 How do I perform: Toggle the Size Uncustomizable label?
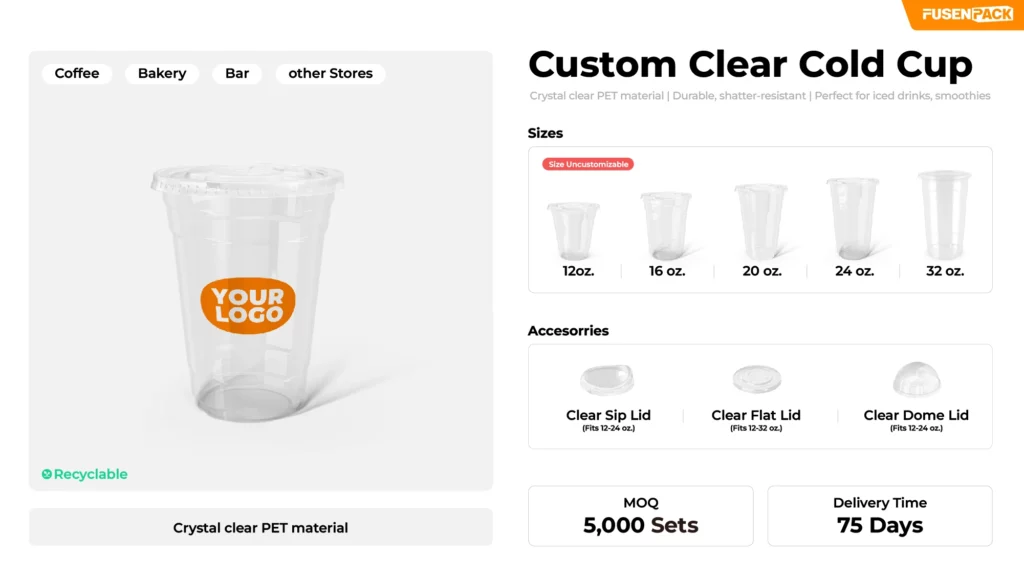tap(587, 164)
